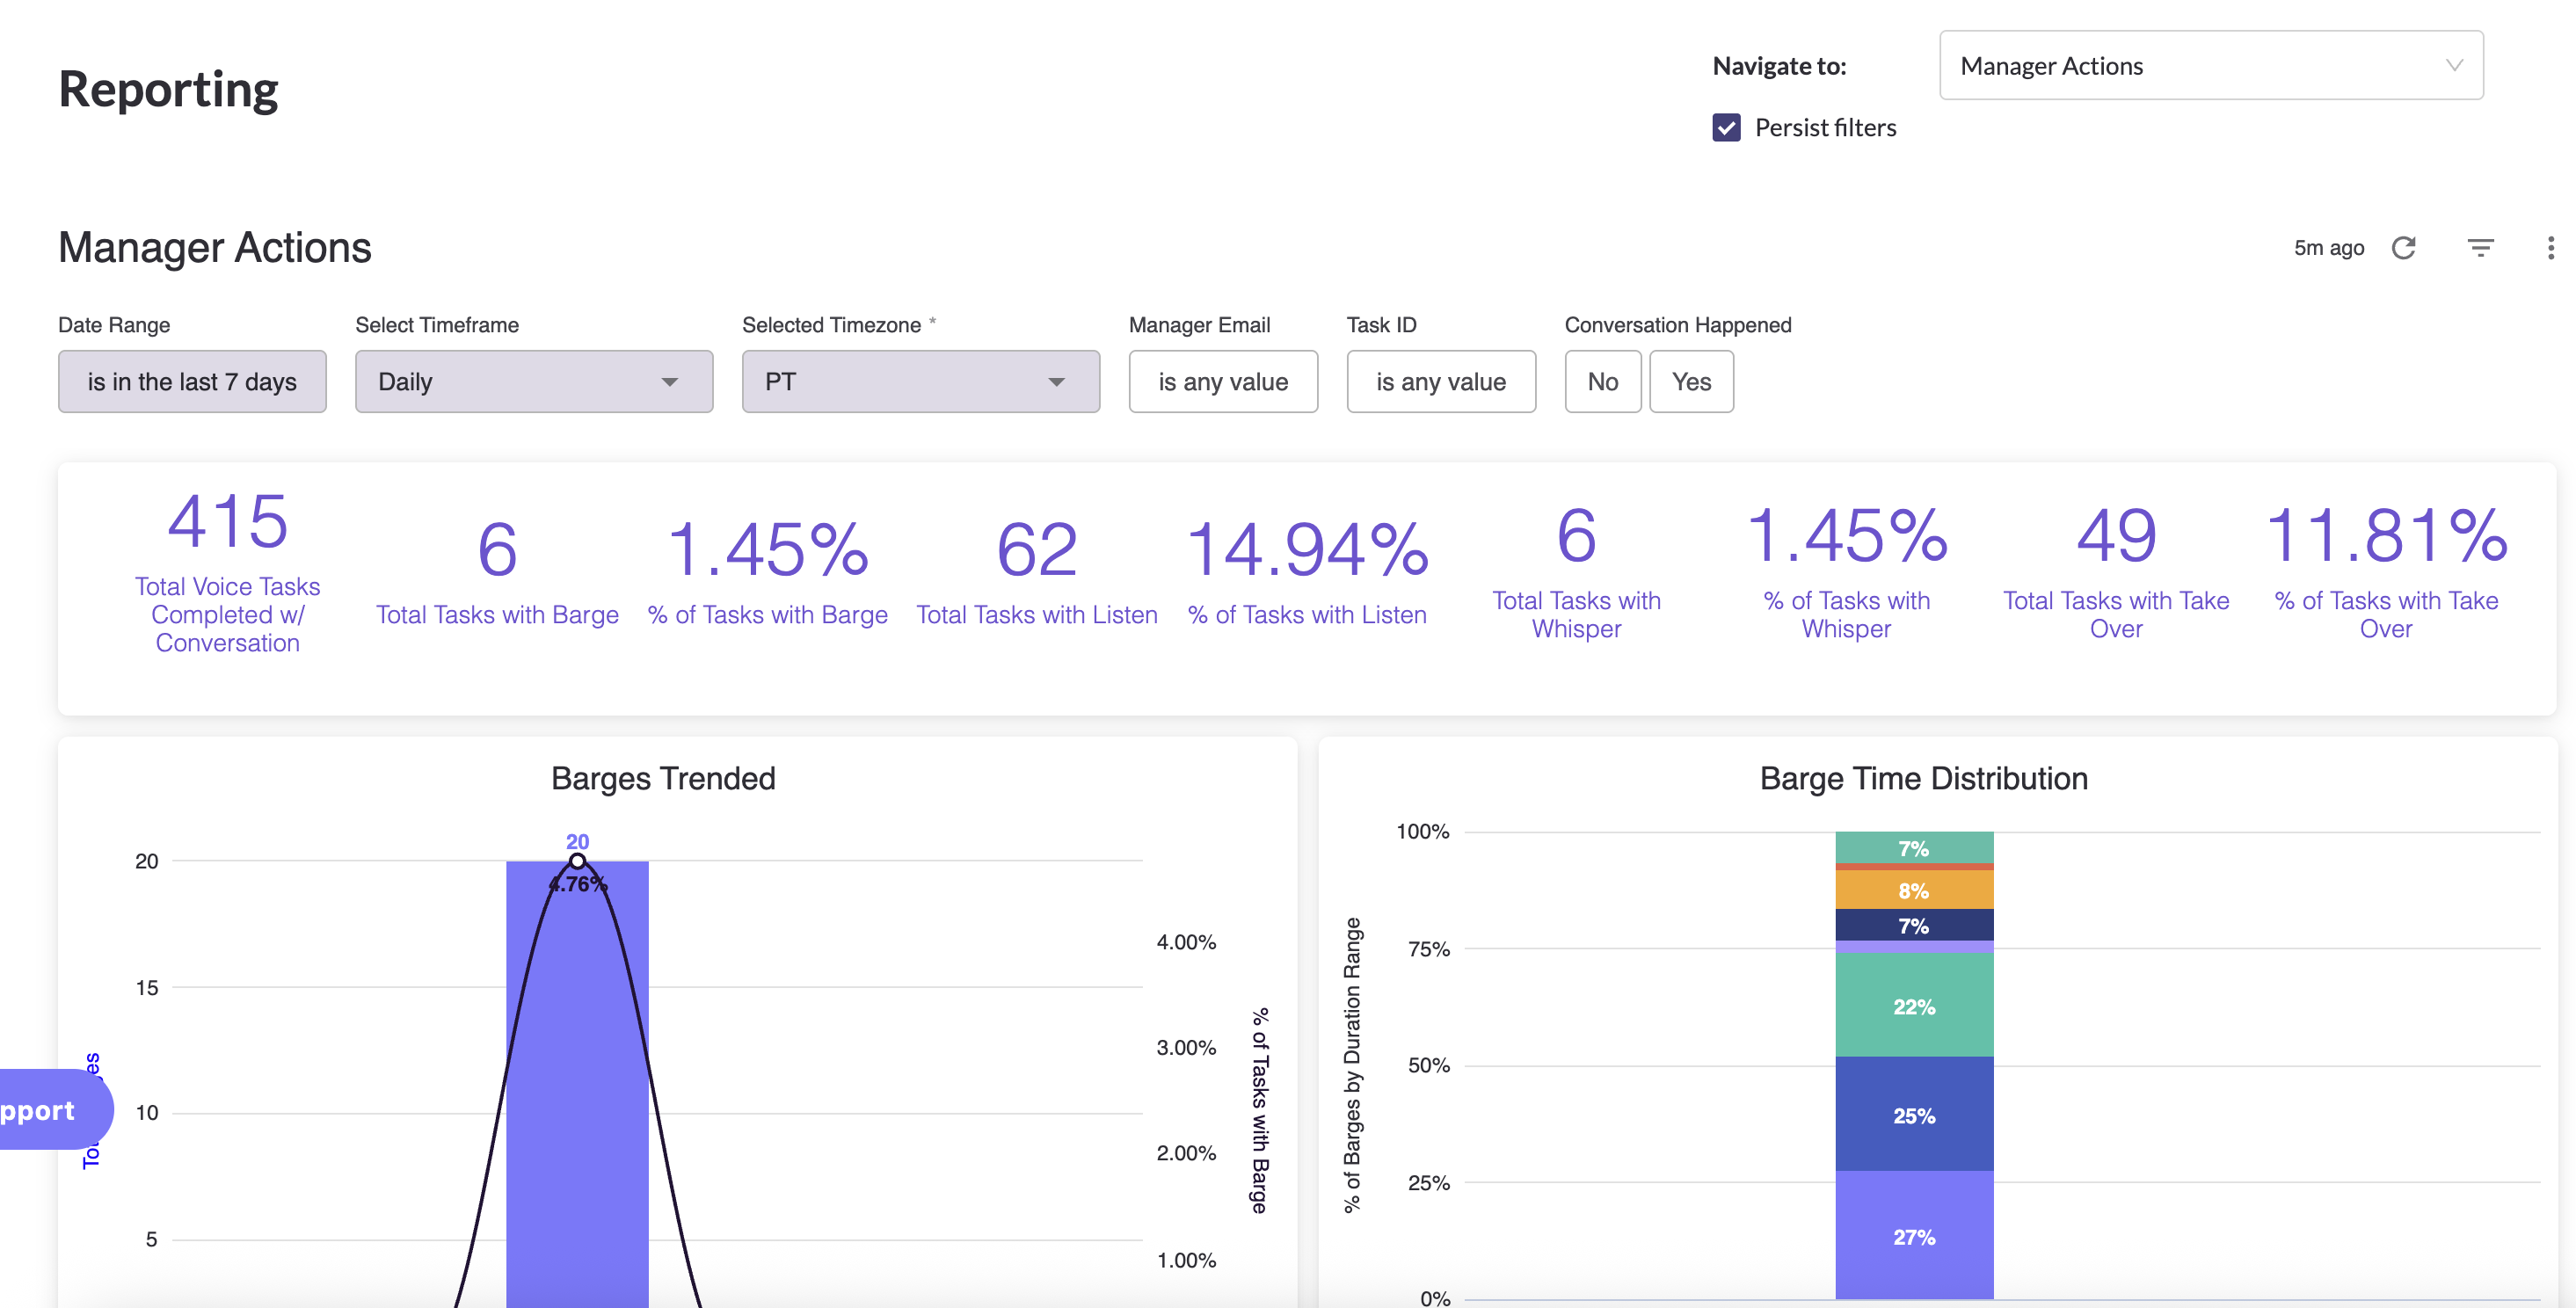
Task: Select No for Conversation Happened
Action: (x=1602, y=382)
